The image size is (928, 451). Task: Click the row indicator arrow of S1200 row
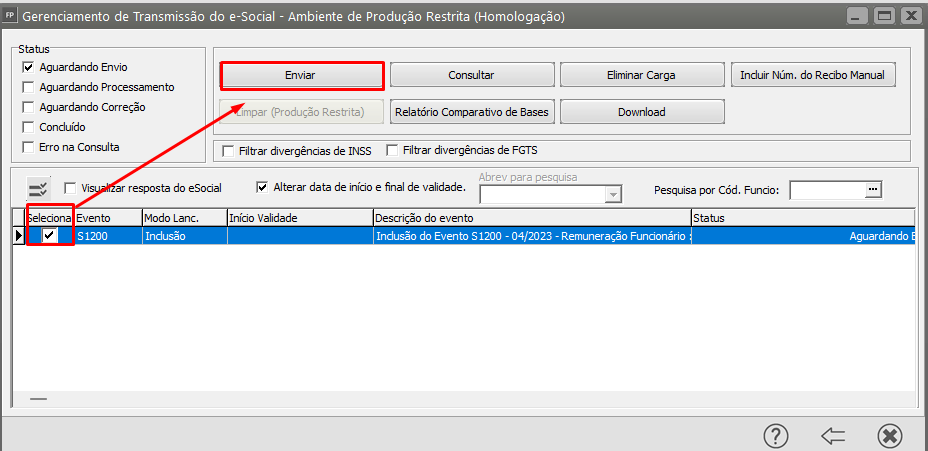pyautogui.click(x=18, y=236)
